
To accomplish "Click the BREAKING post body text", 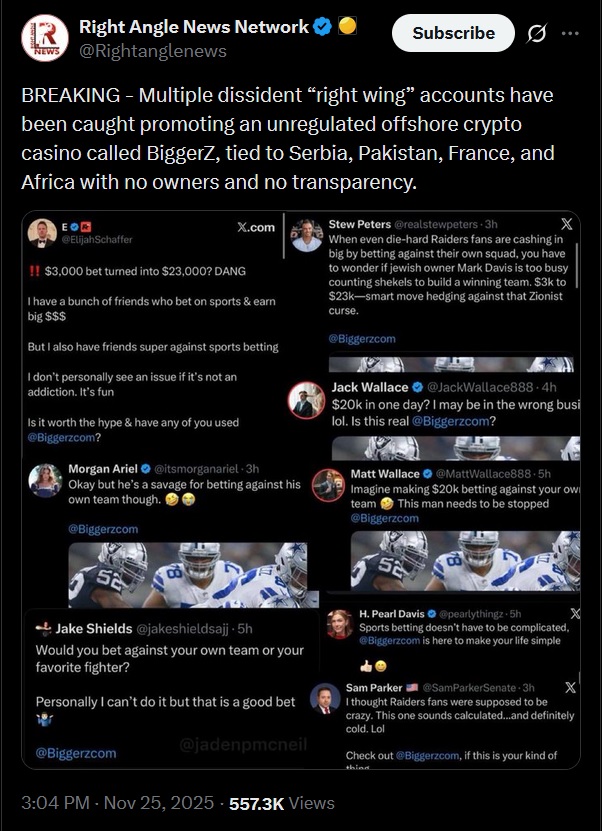I will pos(288,139).
